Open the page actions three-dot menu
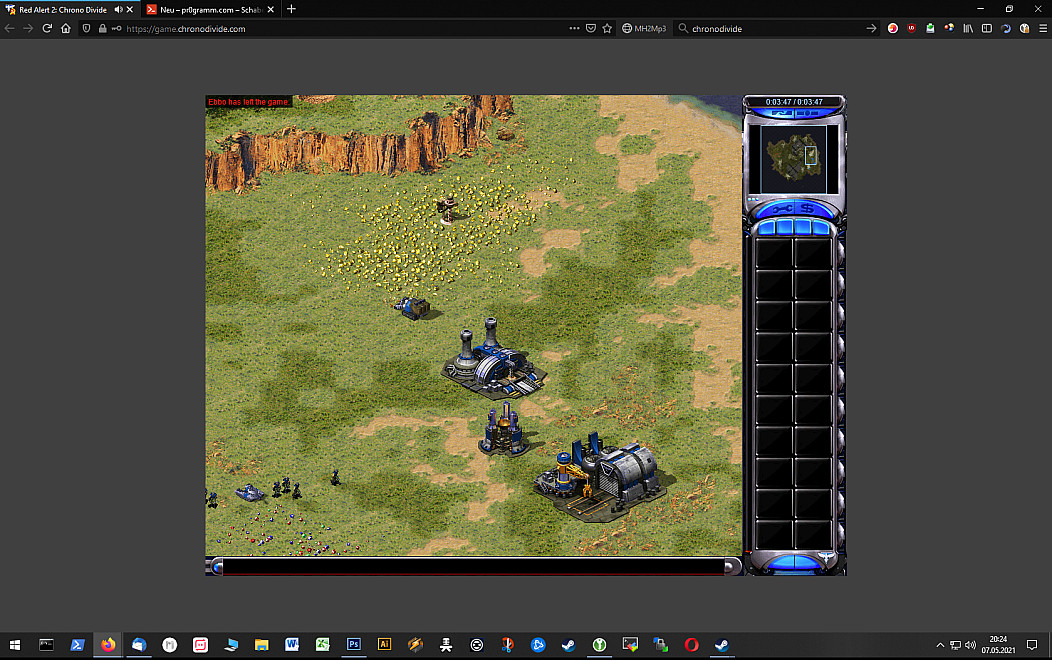 [x=574, y=29]
